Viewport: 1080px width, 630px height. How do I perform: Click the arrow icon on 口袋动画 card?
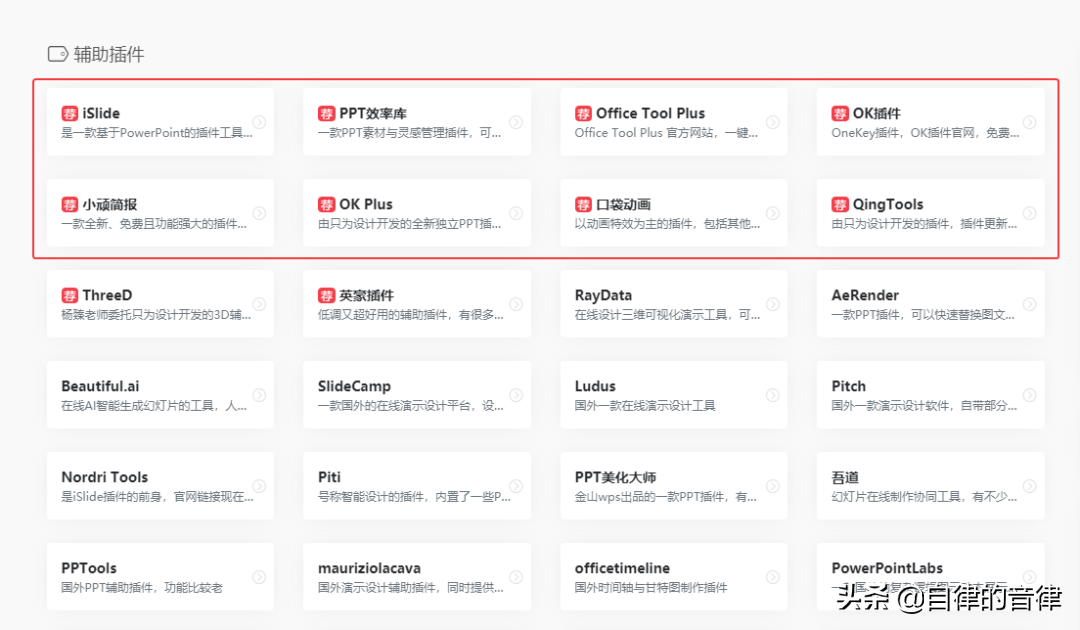pyautogui.click(x=773, y=213)
